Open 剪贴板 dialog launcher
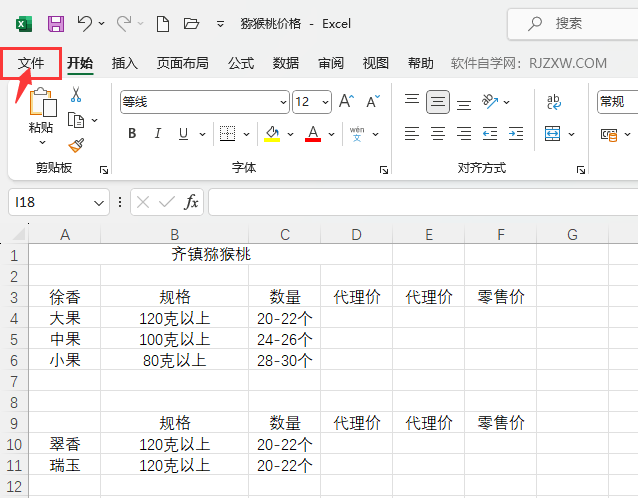The image size is (638, 498). 104,170
